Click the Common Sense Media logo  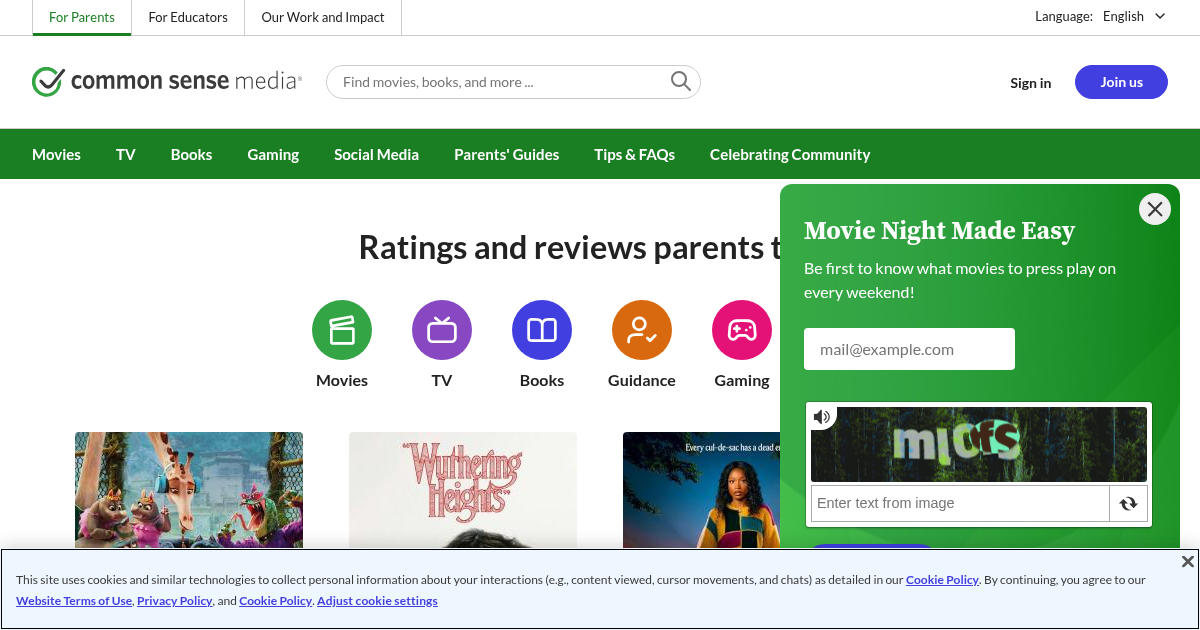(166, 81)
